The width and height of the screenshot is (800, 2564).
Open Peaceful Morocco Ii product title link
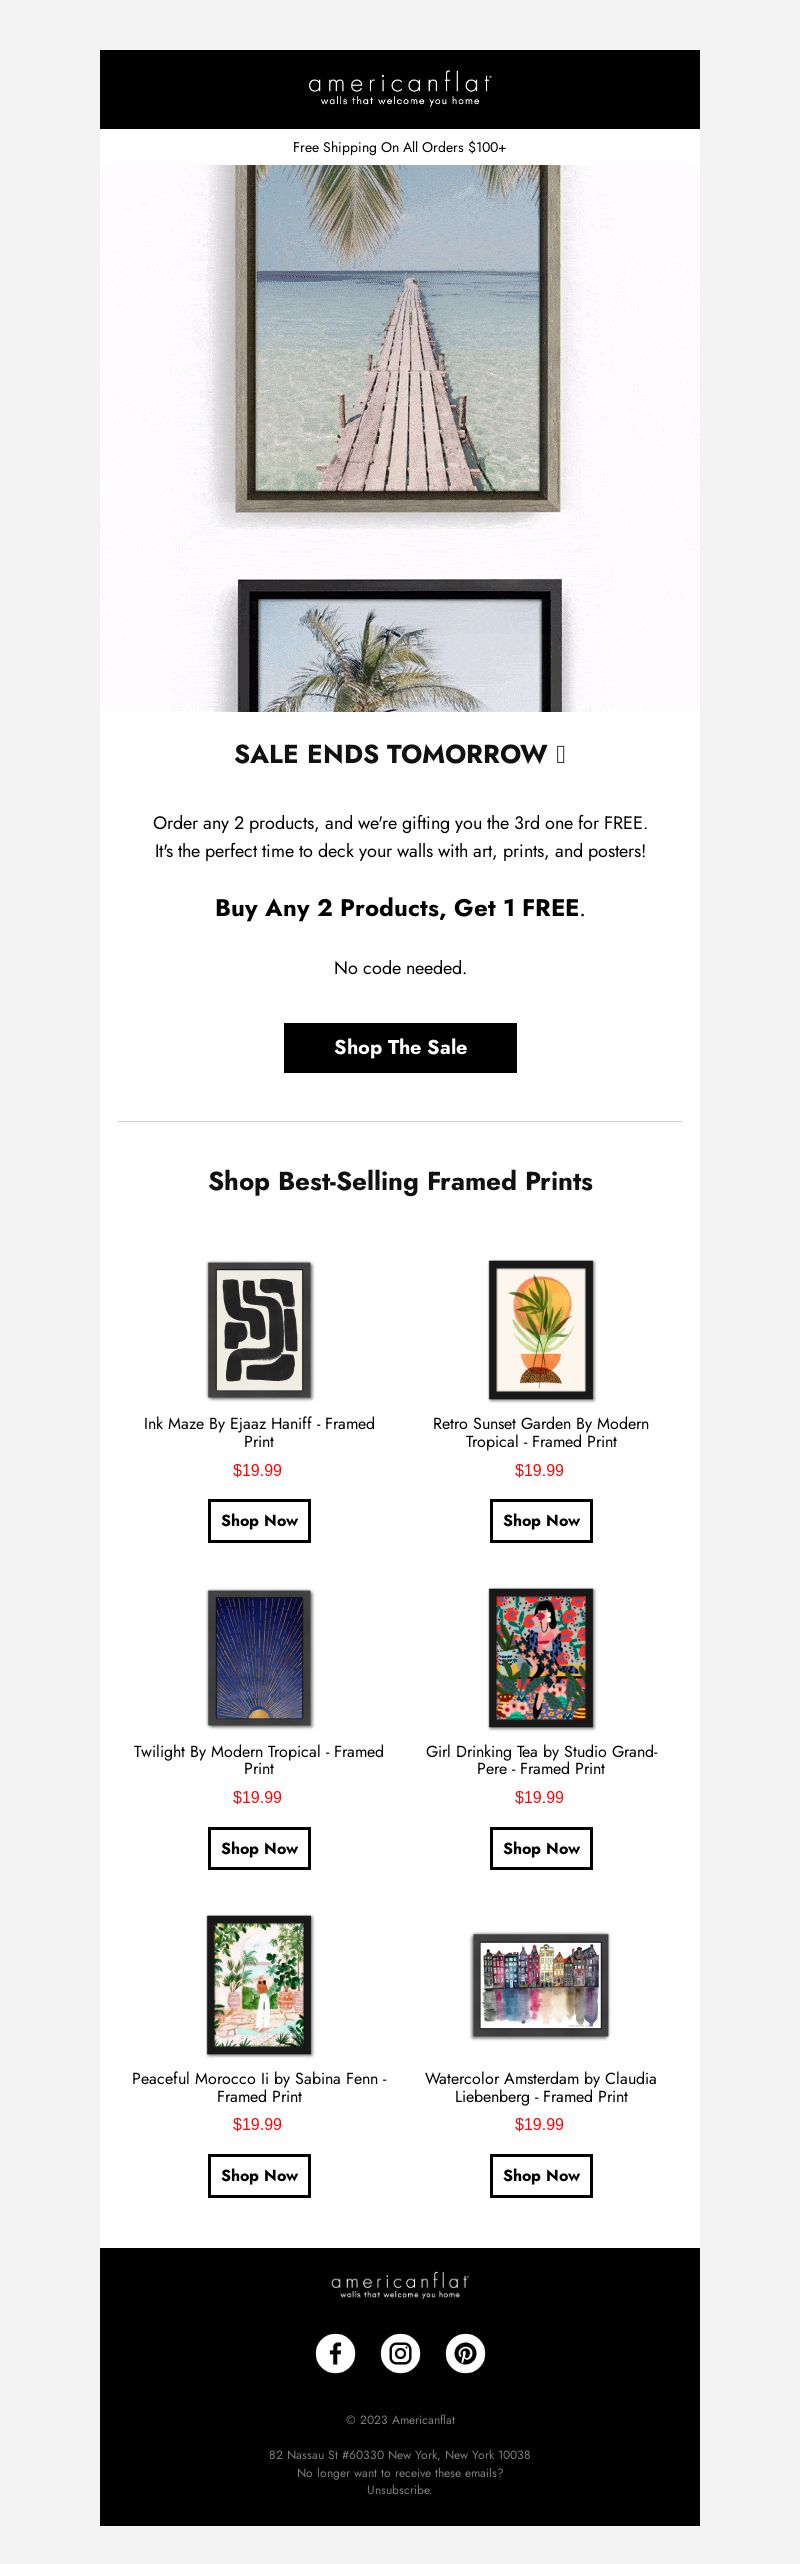259,2087
